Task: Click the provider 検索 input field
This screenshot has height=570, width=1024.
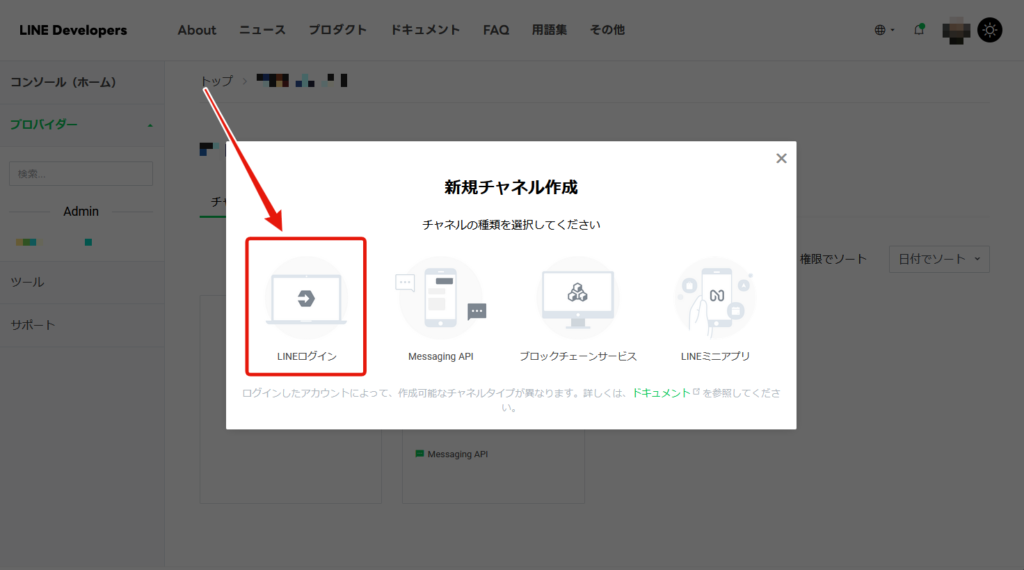Action: pyautogui.click(x=81, y=174)
